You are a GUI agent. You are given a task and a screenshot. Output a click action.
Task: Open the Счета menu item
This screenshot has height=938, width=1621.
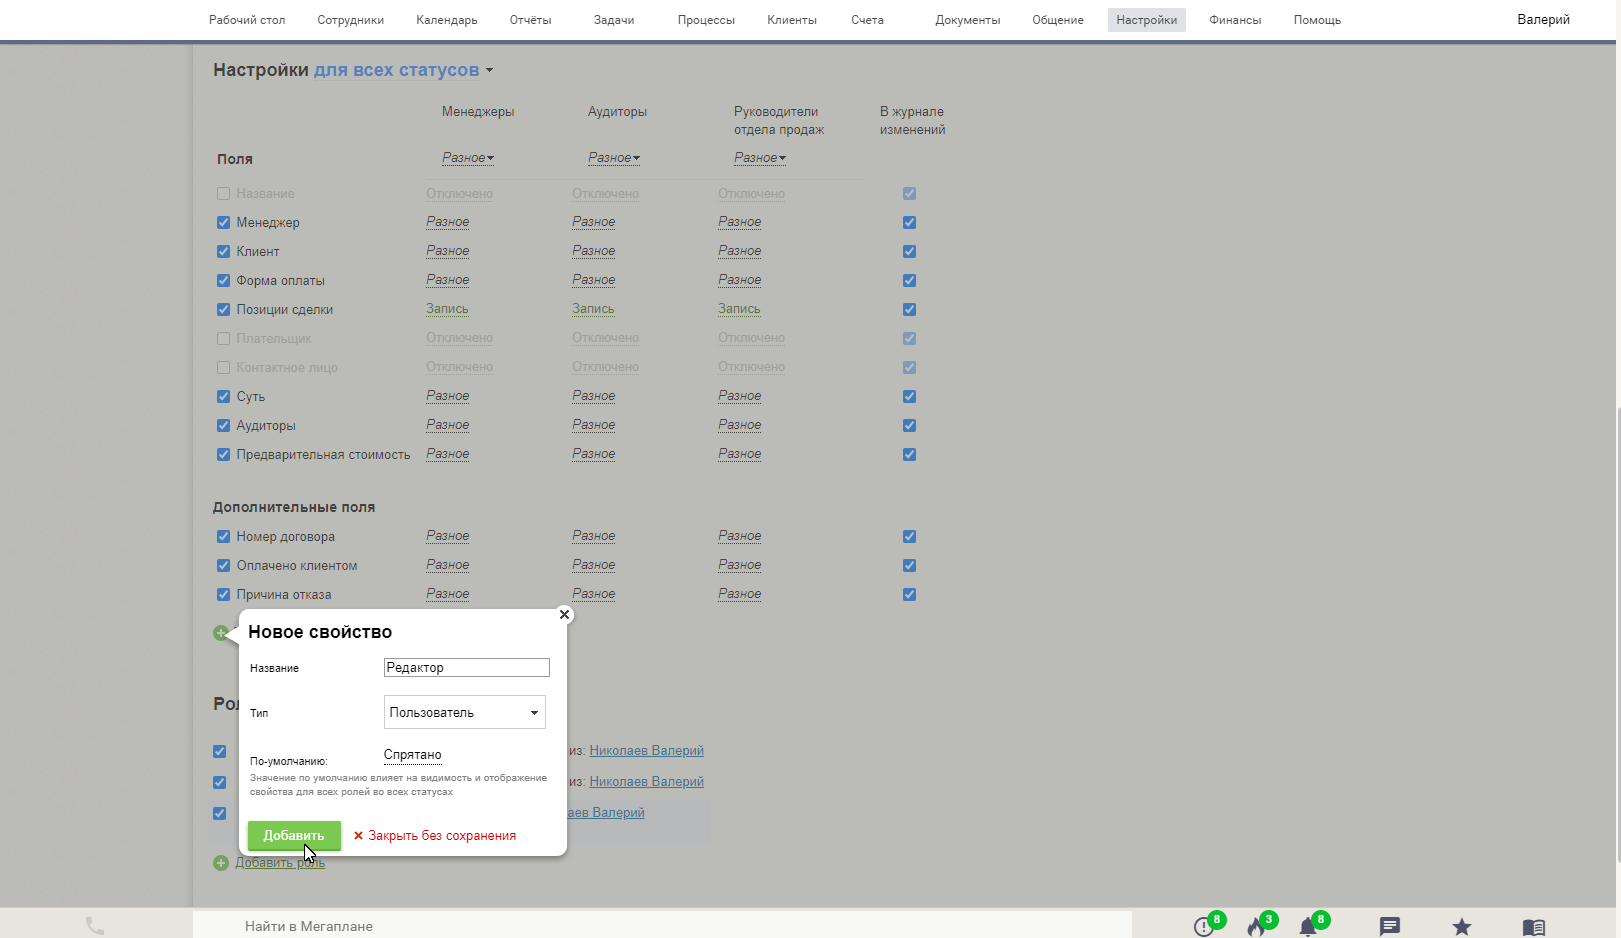point(868,20)
